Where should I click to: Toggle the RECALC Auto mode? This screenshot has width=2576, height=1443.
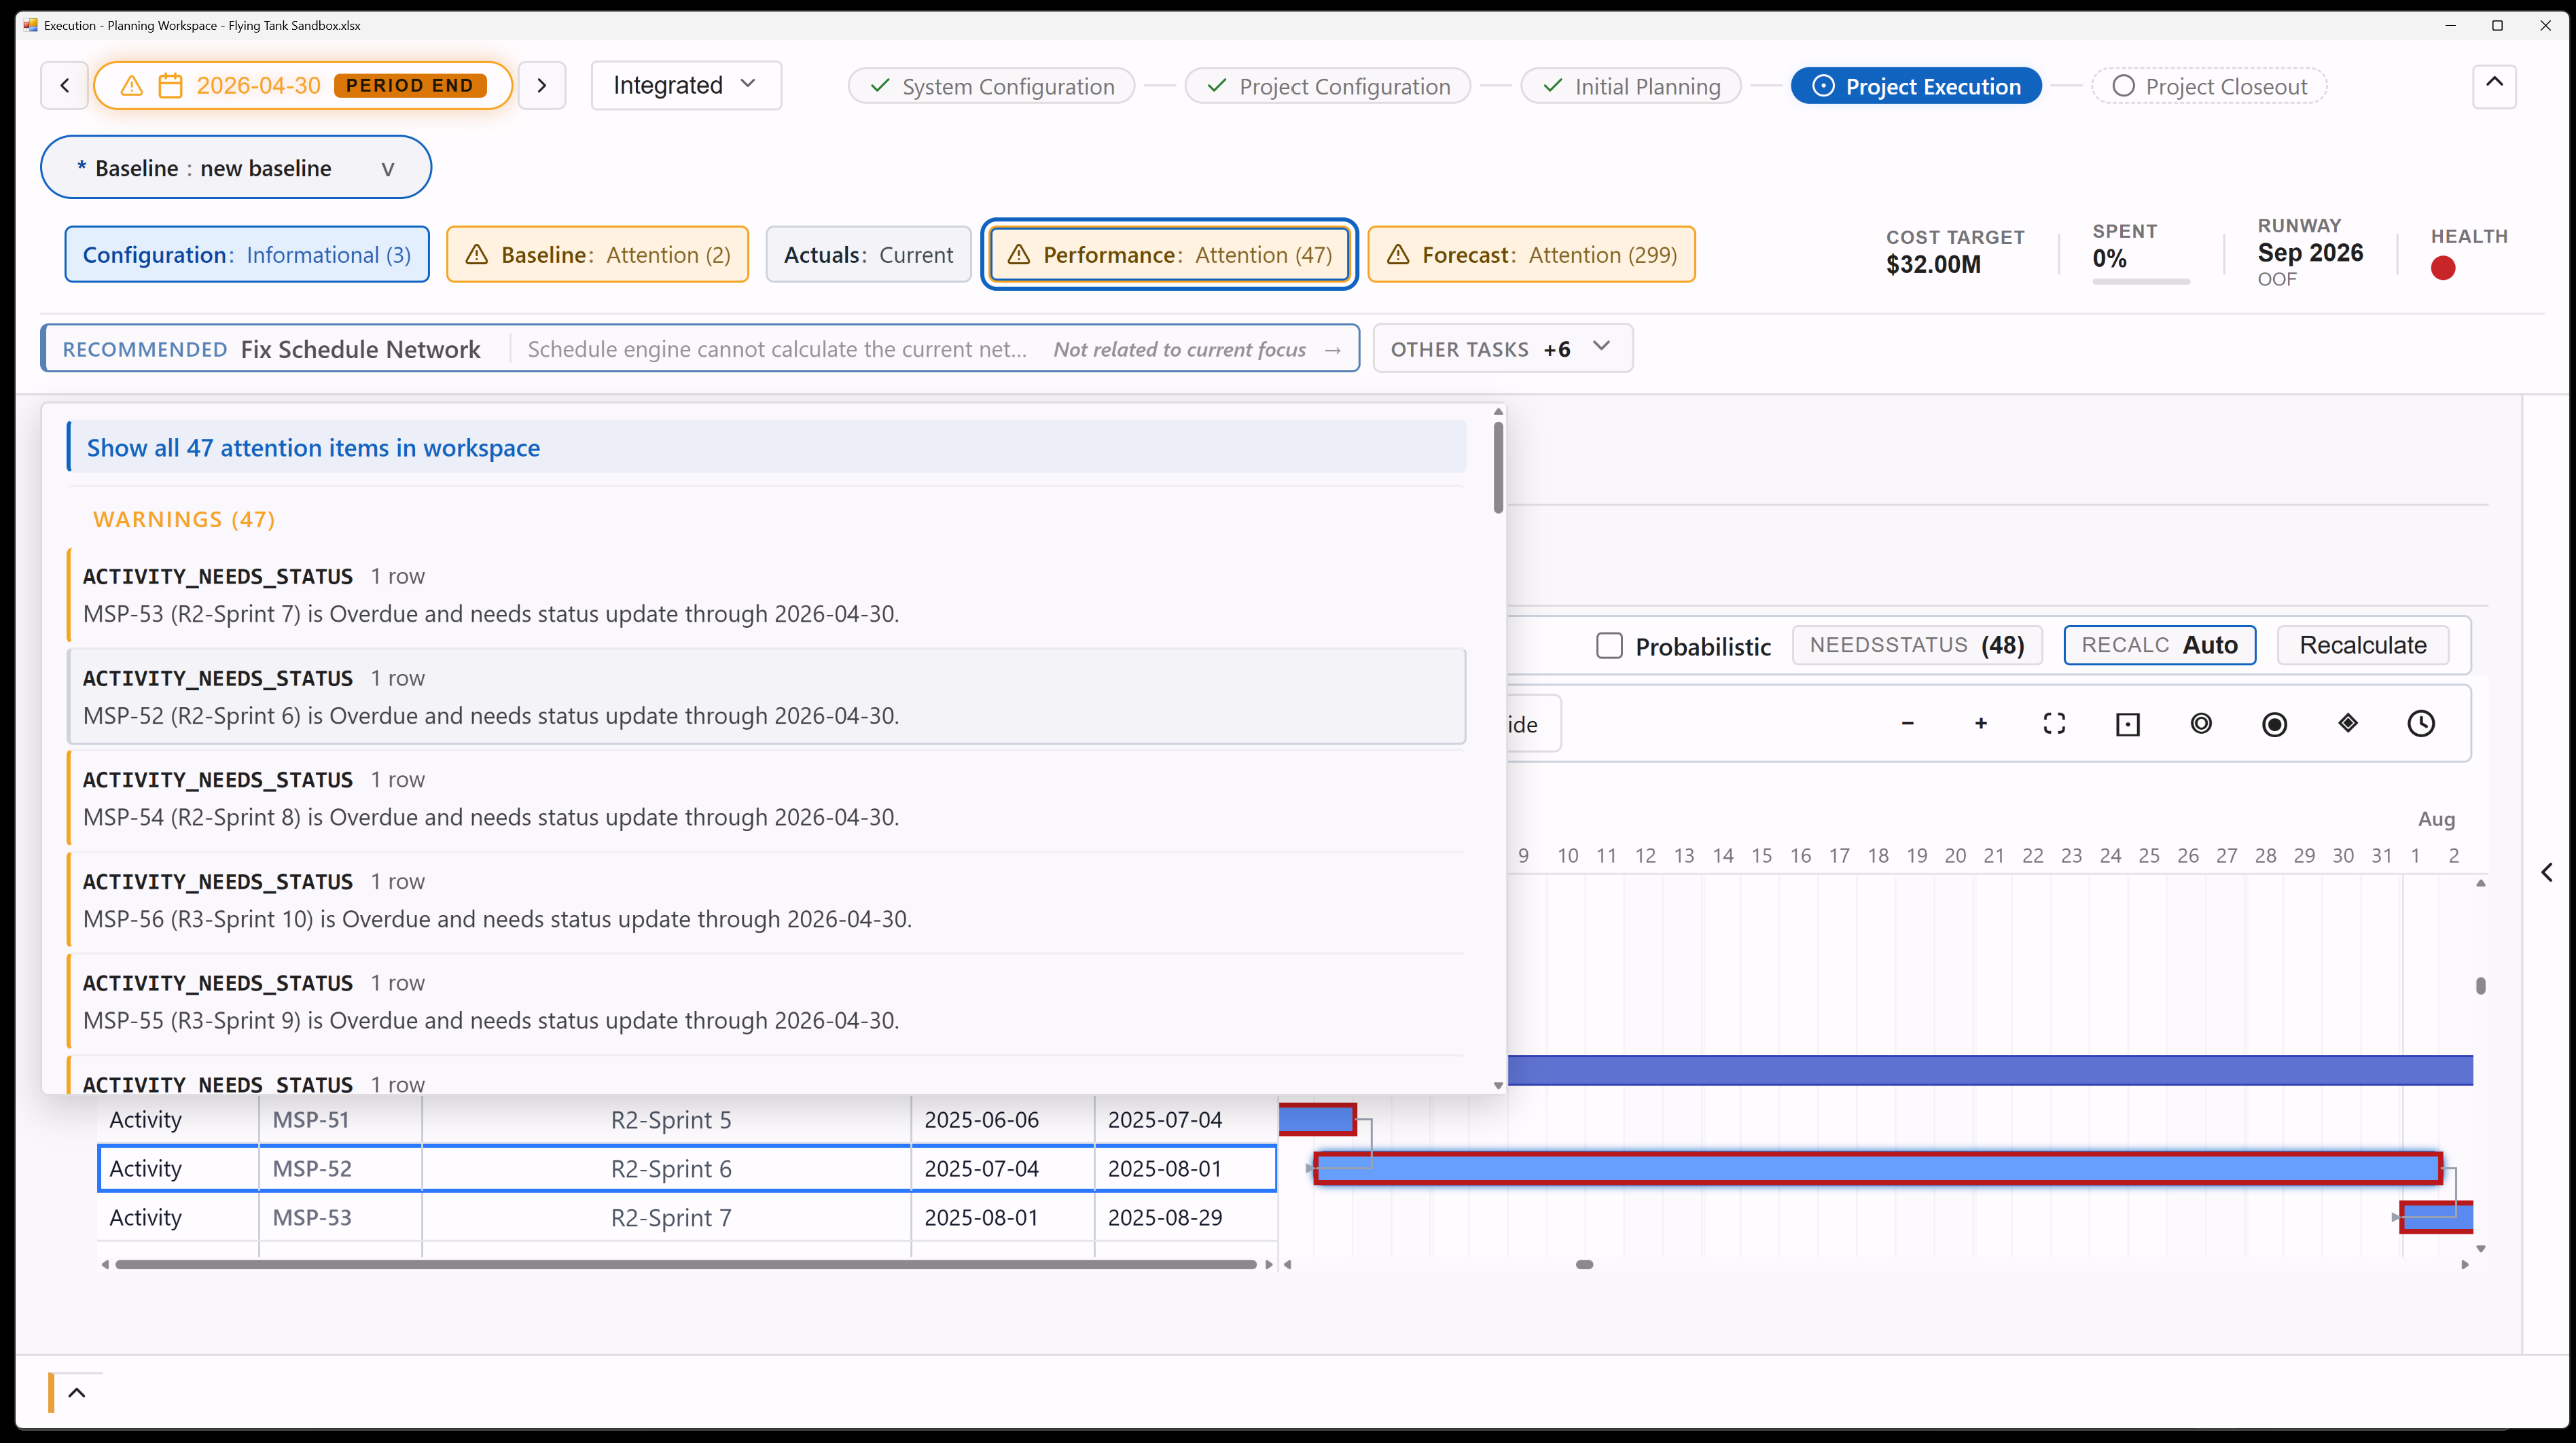coord(2159,645)
